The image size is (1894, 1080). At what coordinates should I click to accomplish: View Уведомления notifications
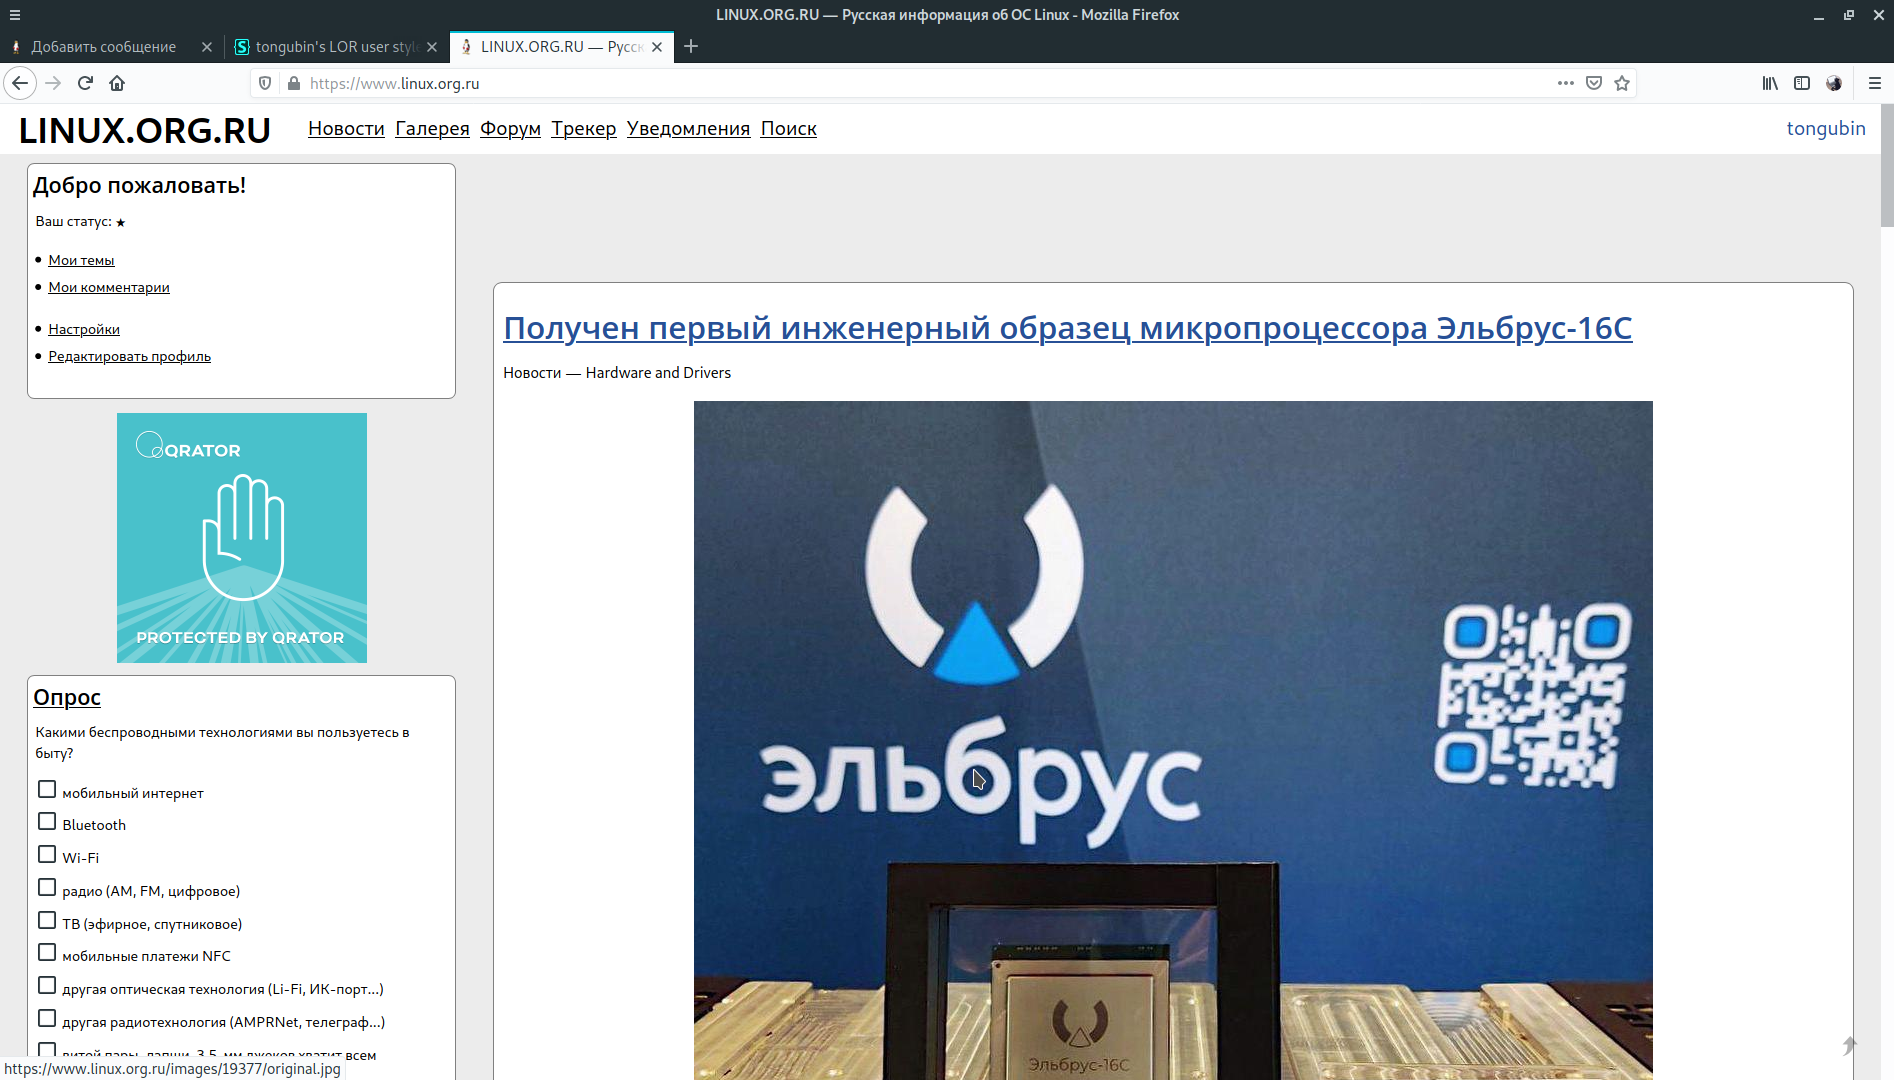pyautogui.click(x=688, y=129)
